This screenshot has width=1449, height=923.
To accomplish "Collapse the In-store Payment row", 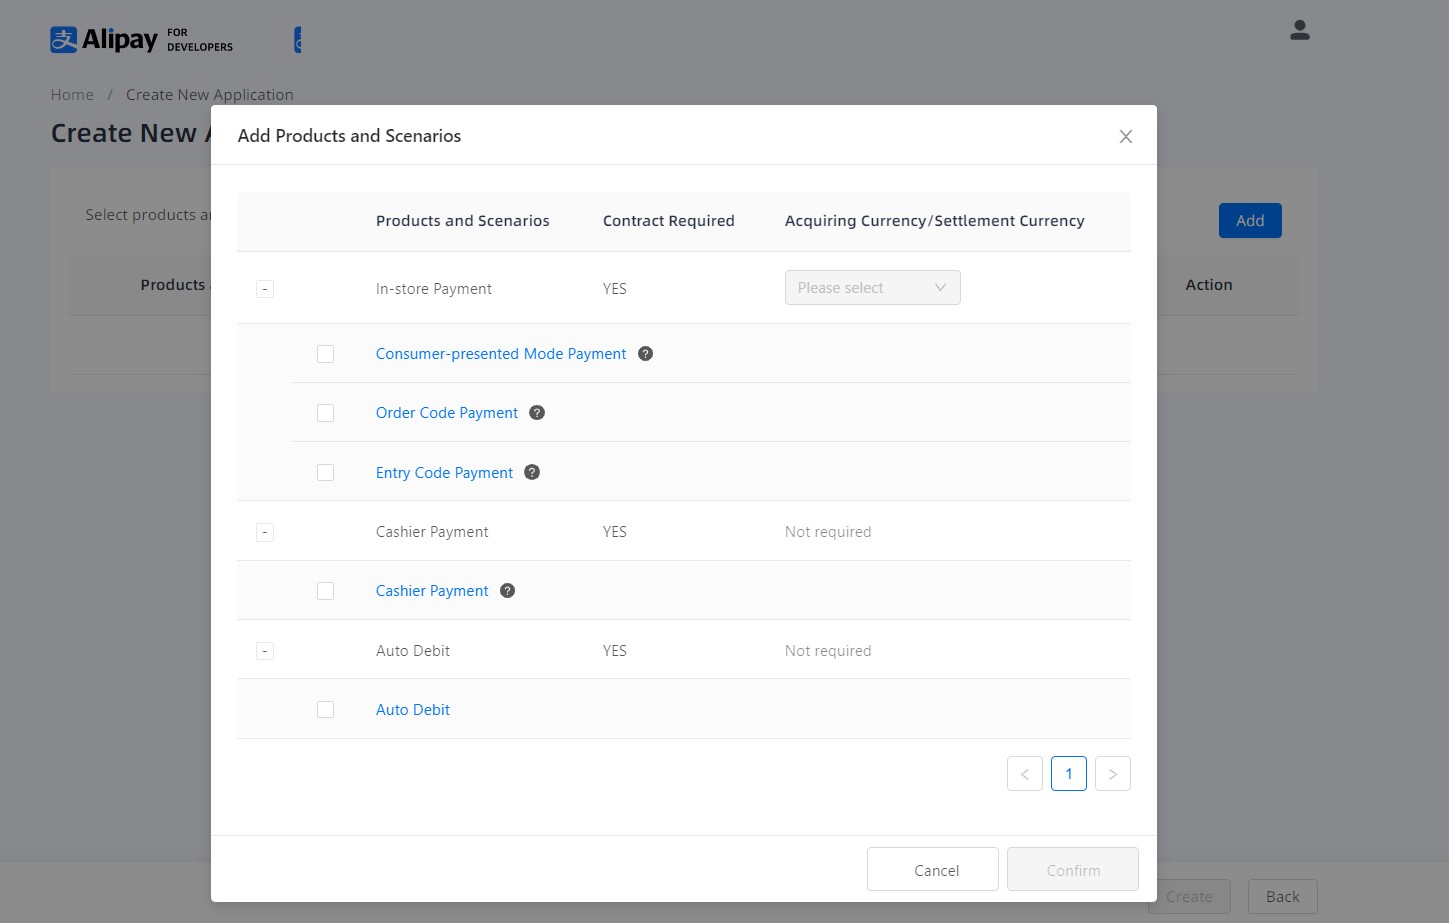I will click(x=265, y=289).
